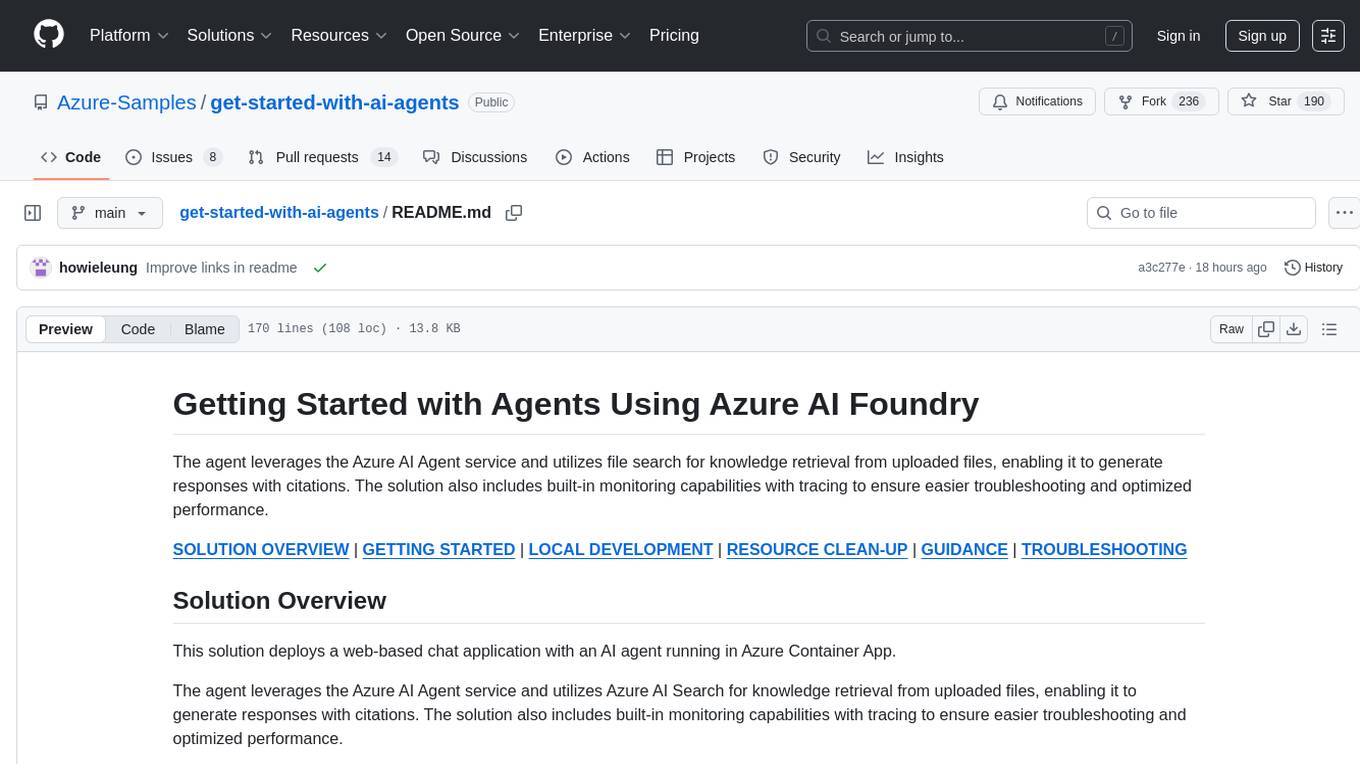Expand the Enterprise menu
The height and width of the screenshot is (764, 1360).
coord(585,35)
